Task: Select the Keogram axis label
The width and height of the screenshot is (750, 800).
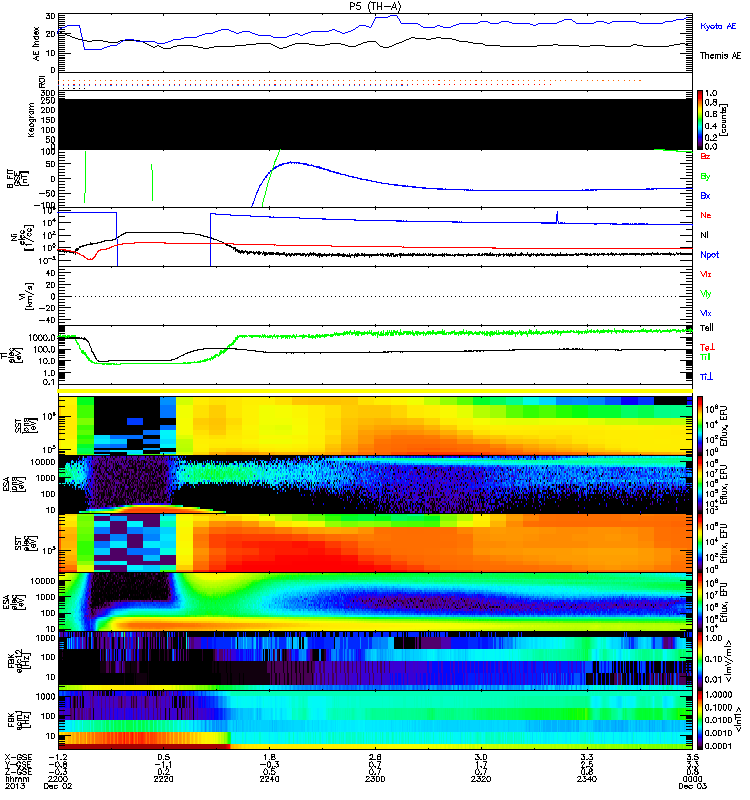Action: tap(31, 120)
